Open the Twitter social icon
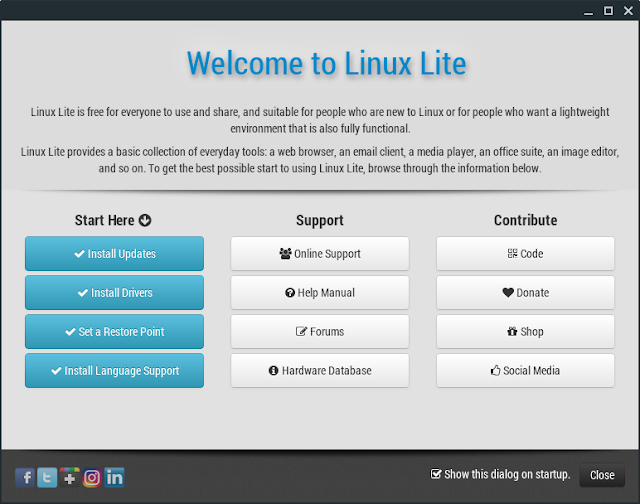Viewport: 640px width, 504px height. (47, 477)
